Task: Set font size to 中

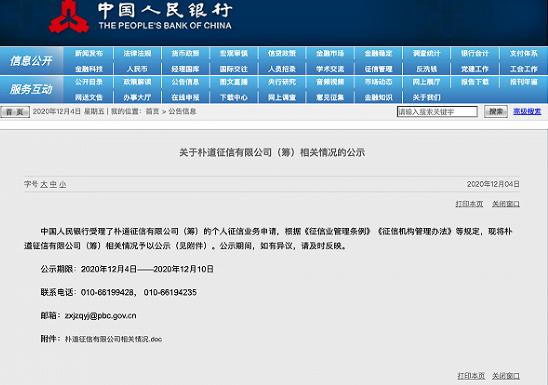Action: point(53,184)
